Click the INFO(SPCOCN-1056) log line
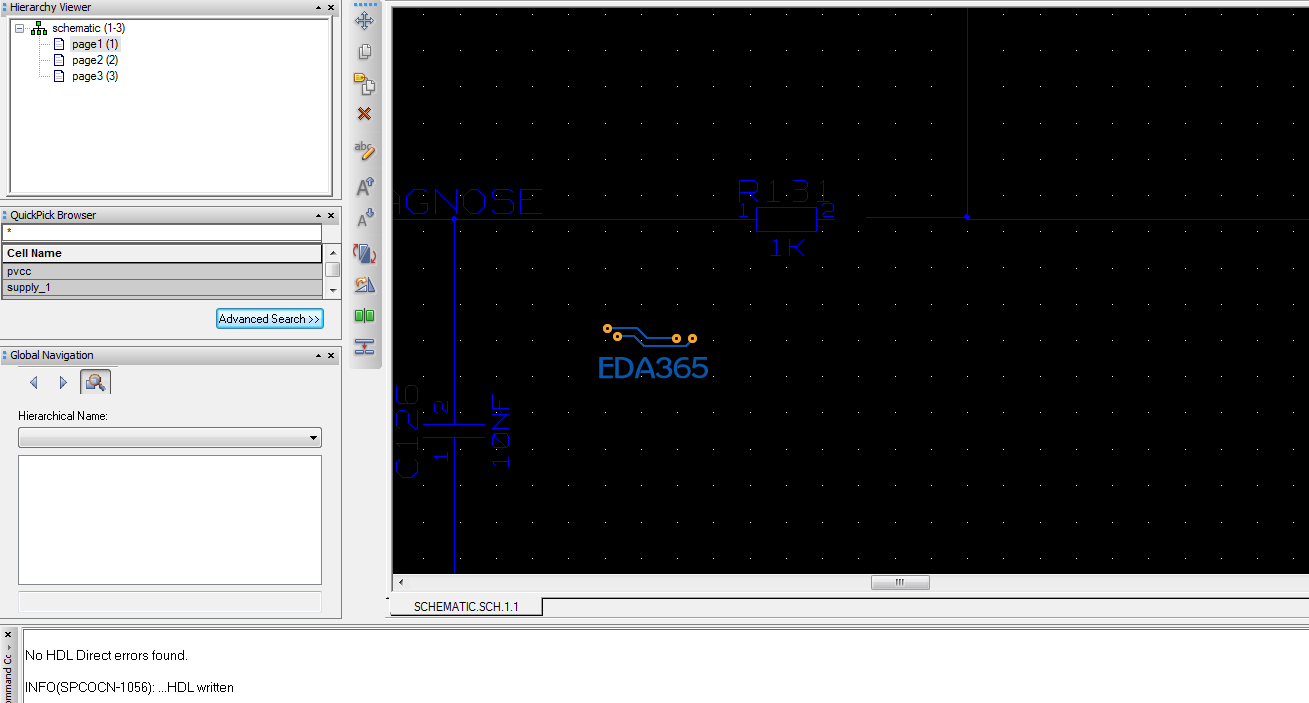The height and width of the screenshot is (703, 1309). click(129, 687)
